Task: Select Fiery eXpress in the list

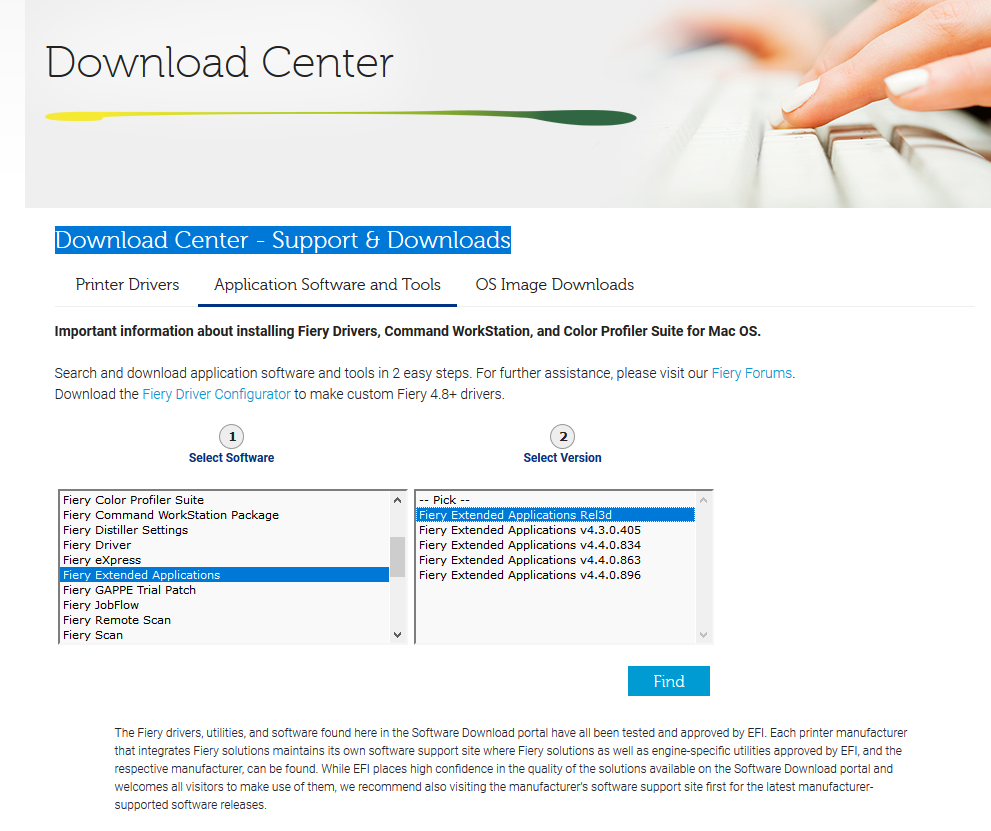Action: [x=102, y=560]
